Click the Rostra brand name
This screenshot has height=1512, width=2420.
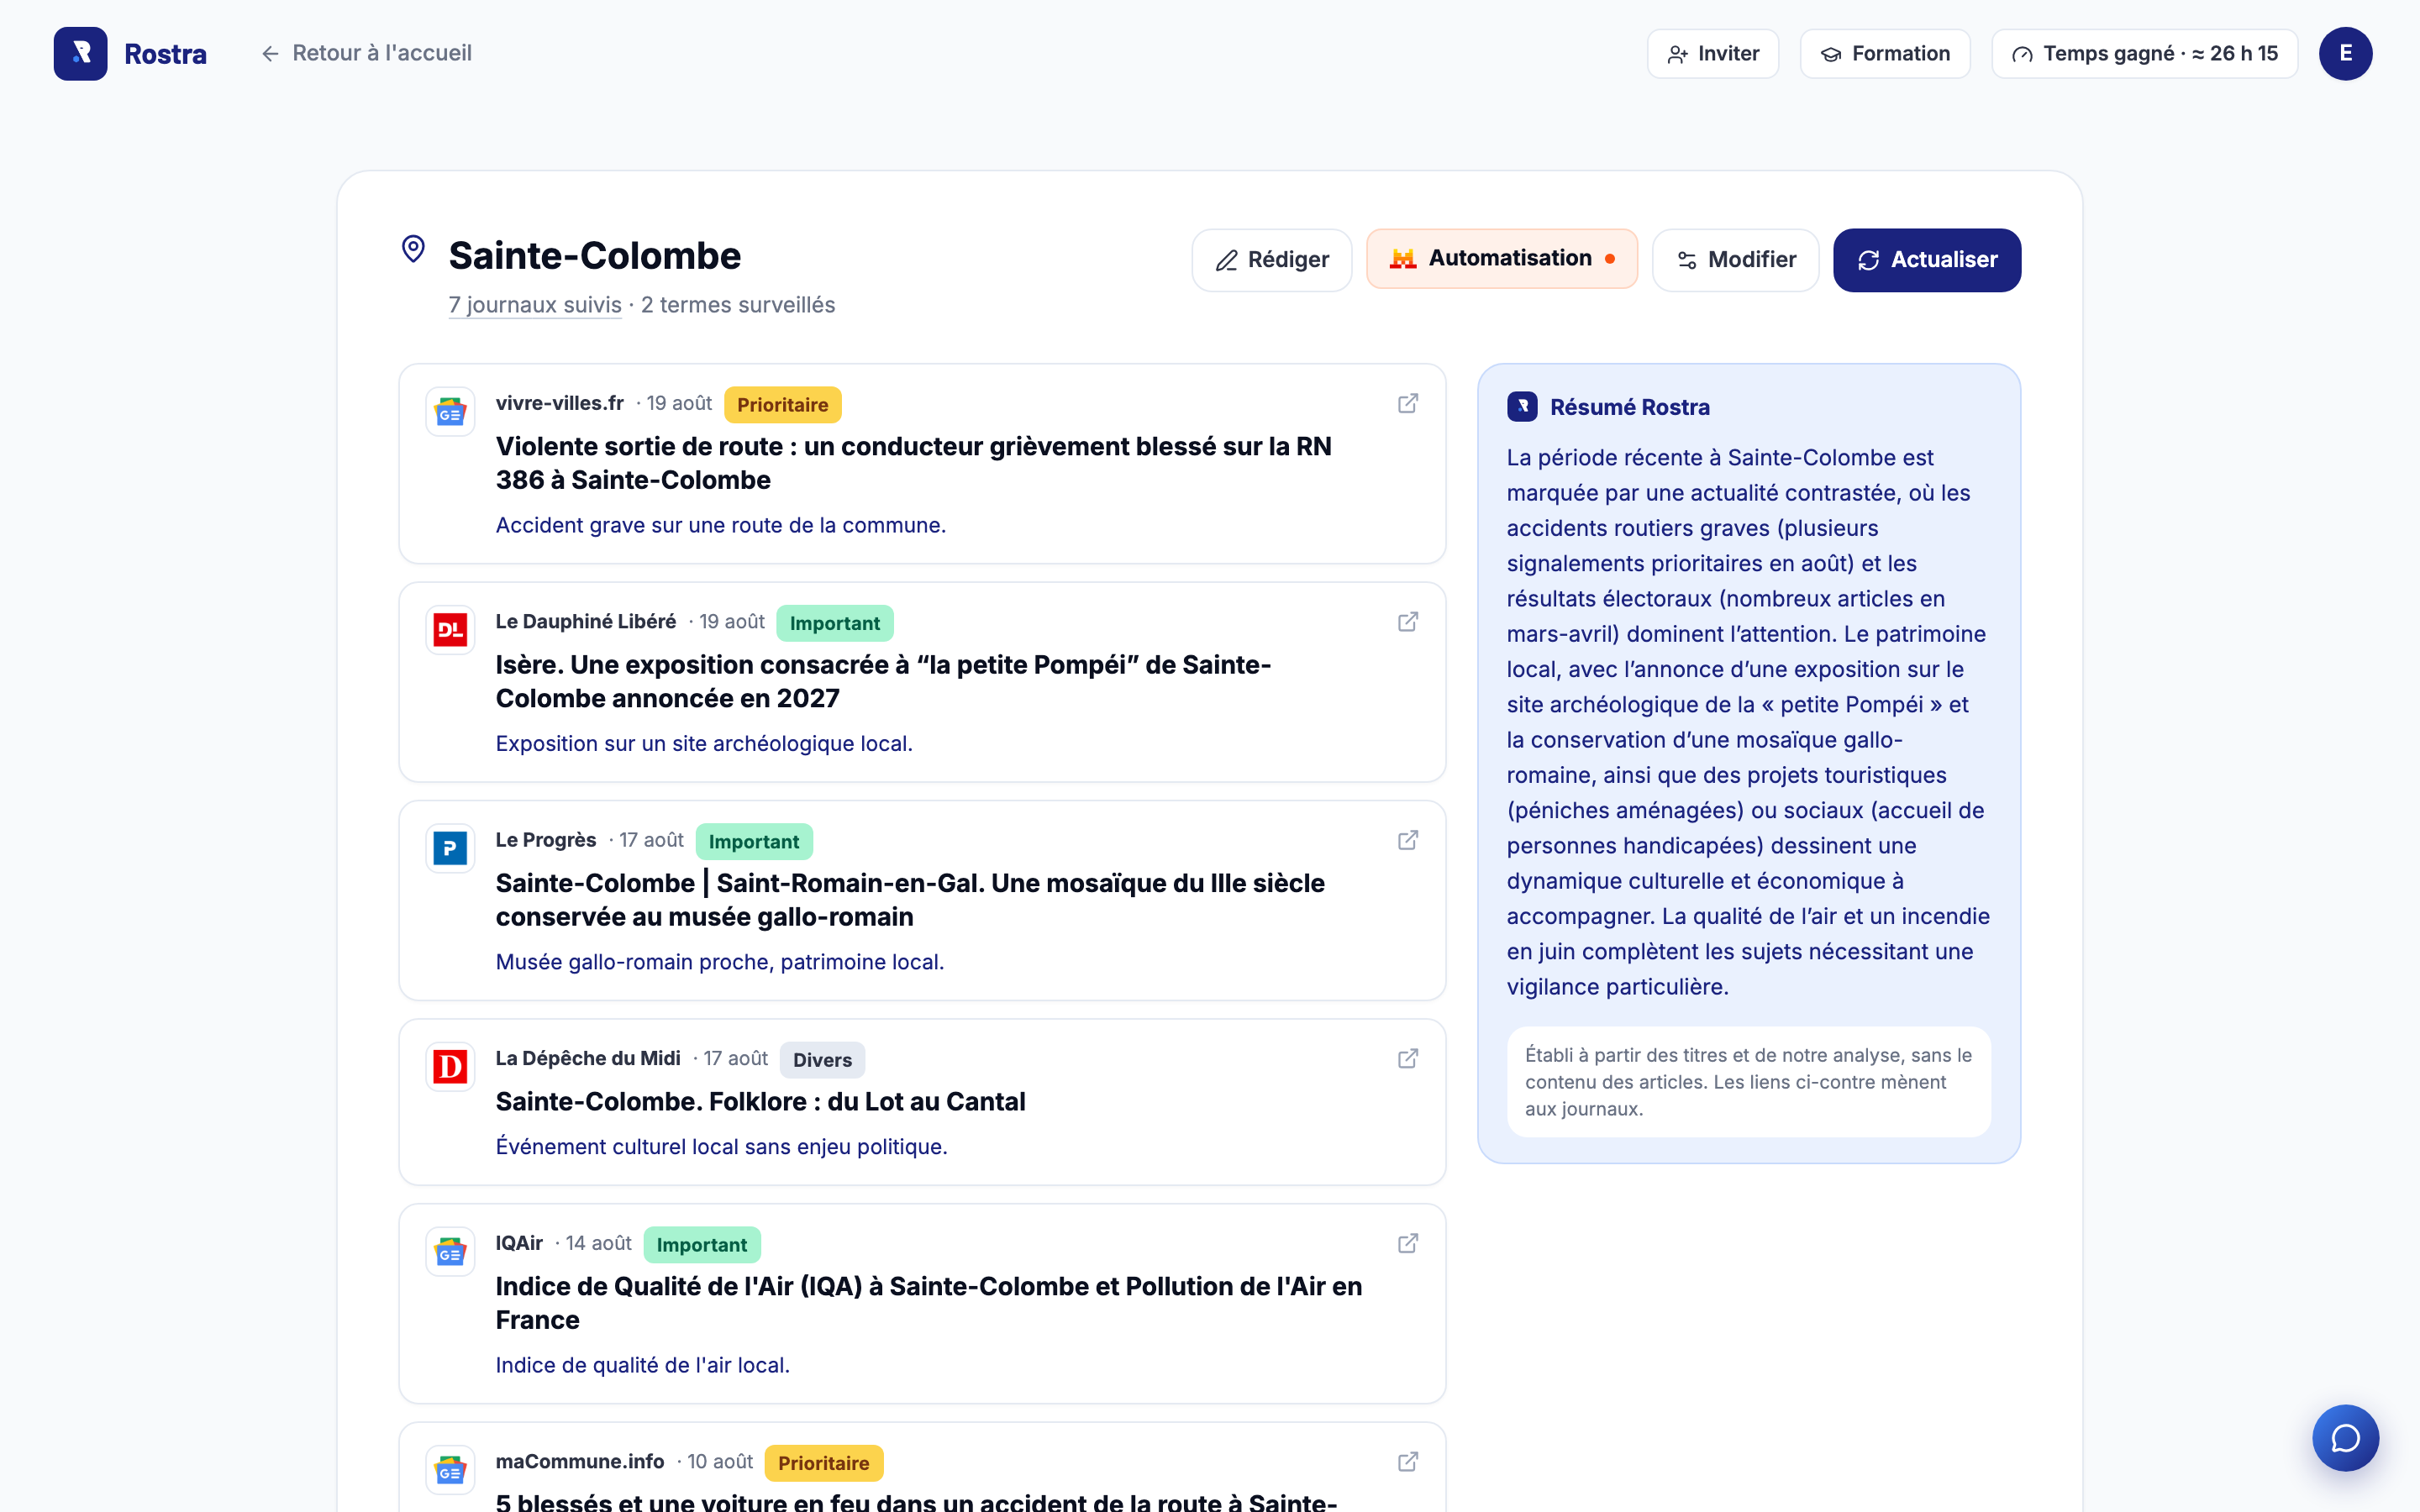point(165,54)
